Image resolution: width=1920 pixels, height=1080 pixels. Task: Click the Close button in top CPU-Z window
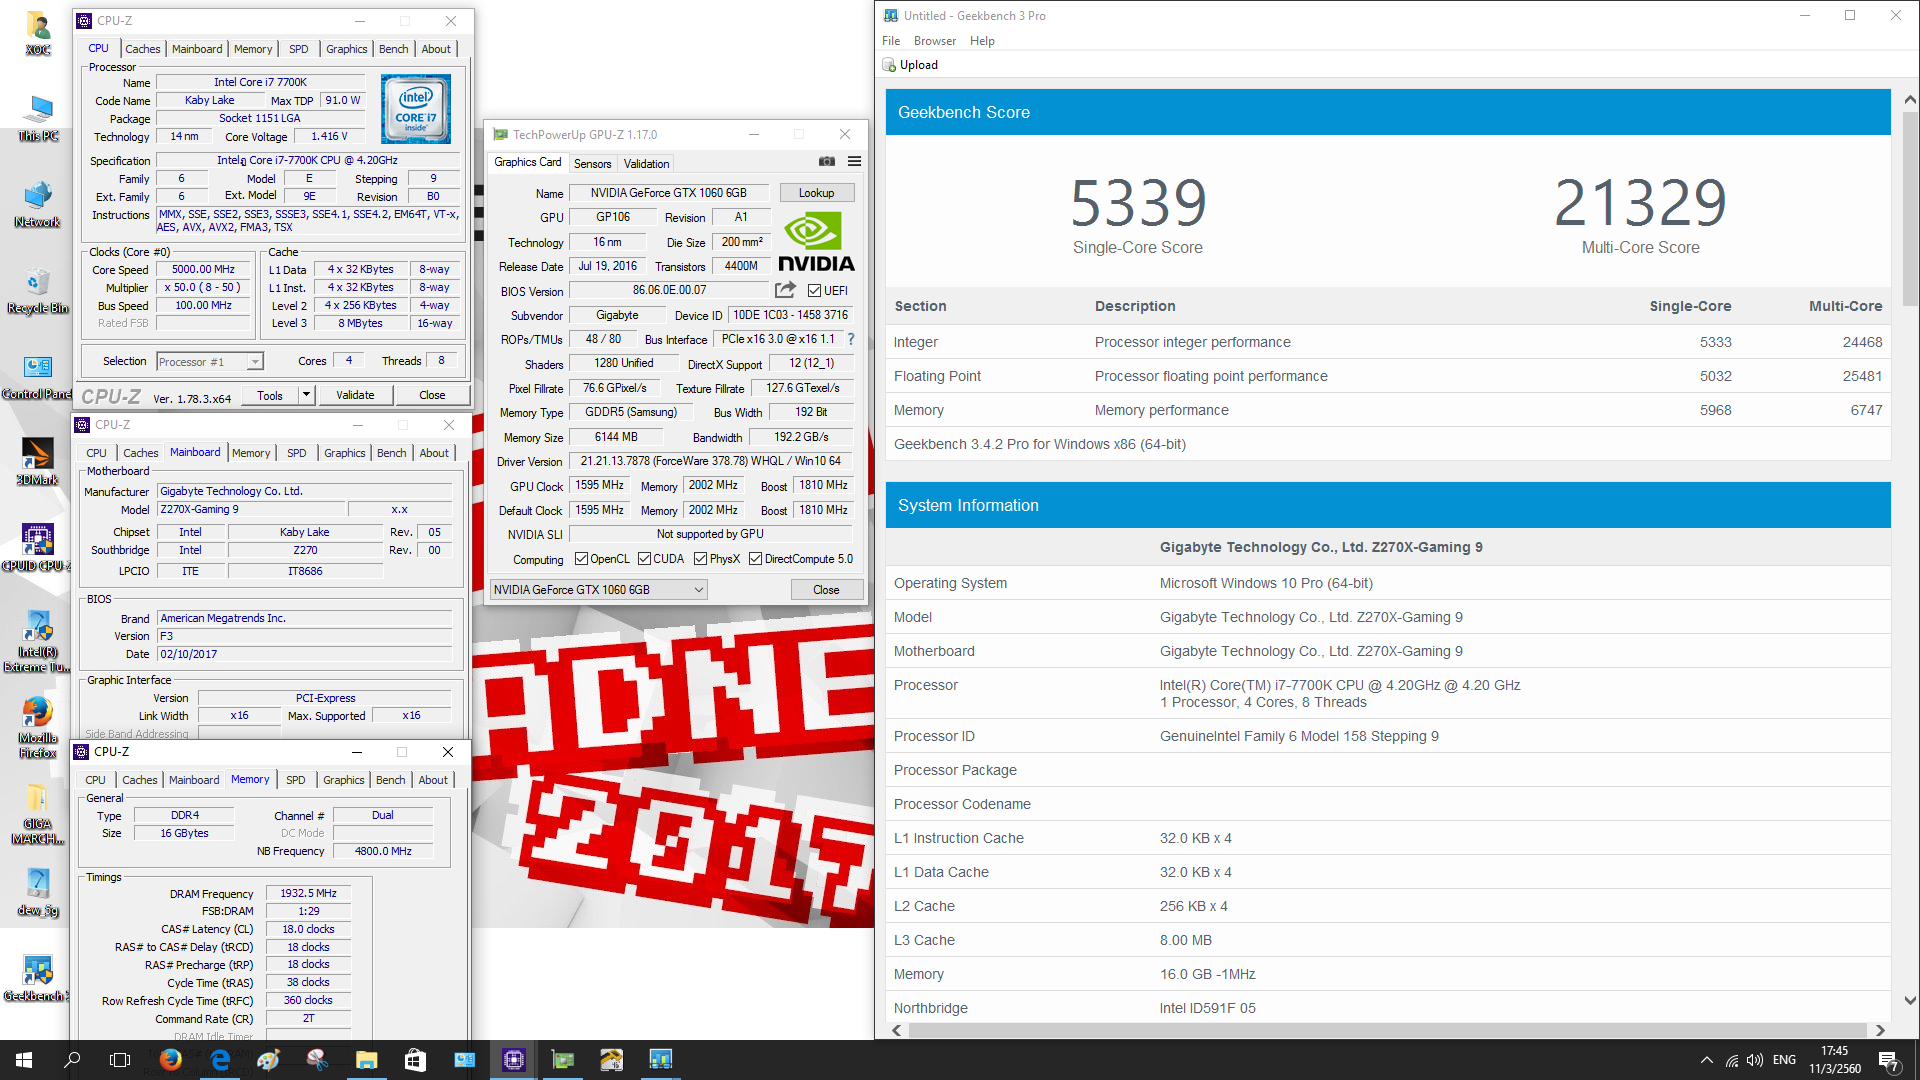click(x=432, y=395)
